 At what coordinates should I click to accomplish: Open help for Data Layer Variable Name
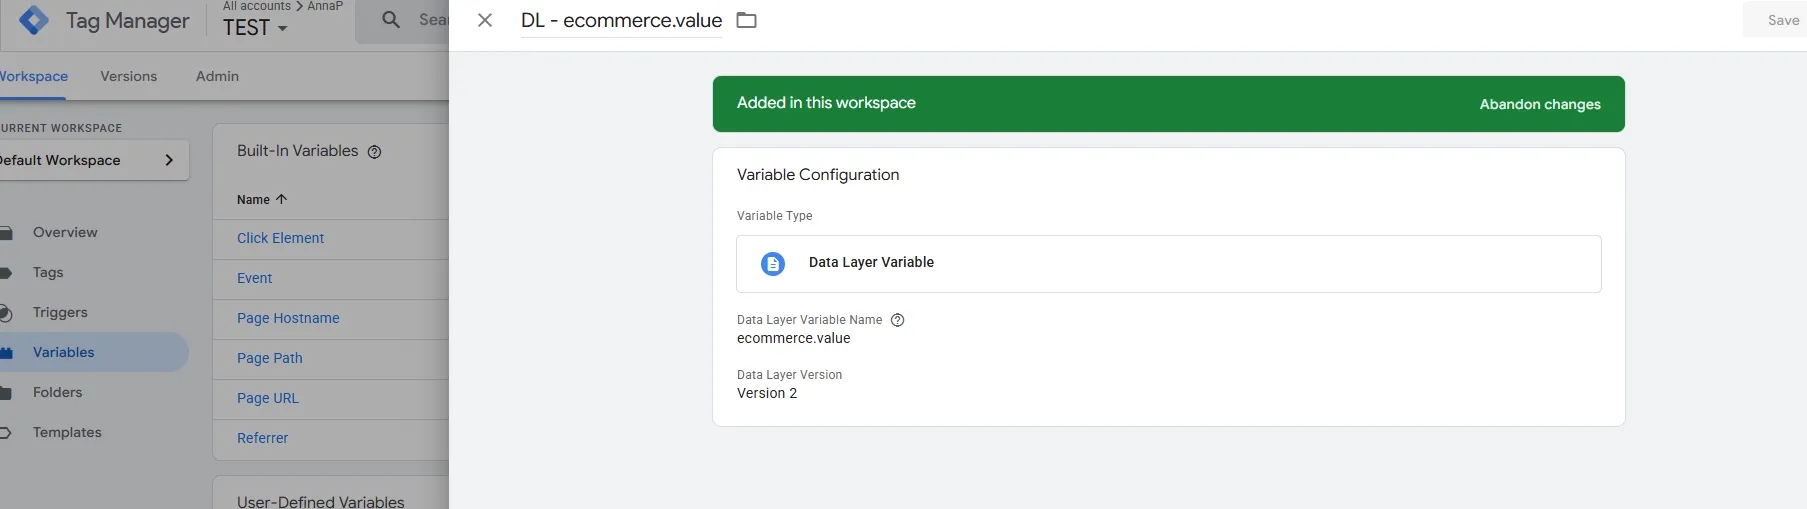pos(897,320)
